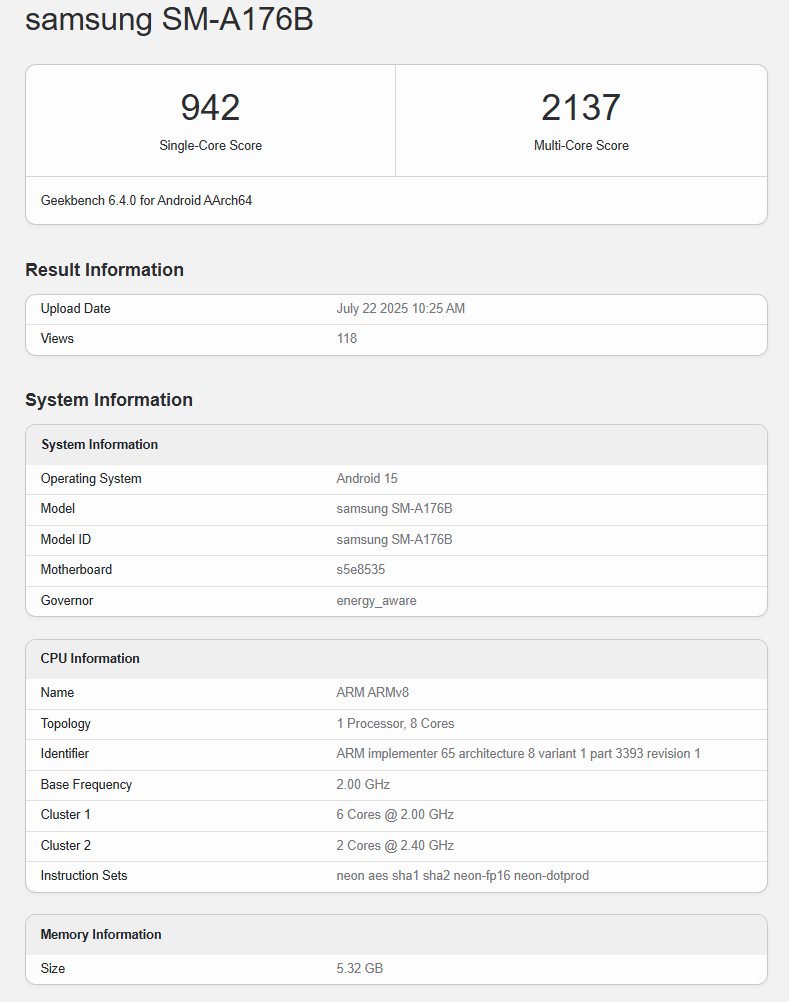The image size is (789, 1002).
Task: Click the Android 15 operating system value
Action: (x=367, y=479)
